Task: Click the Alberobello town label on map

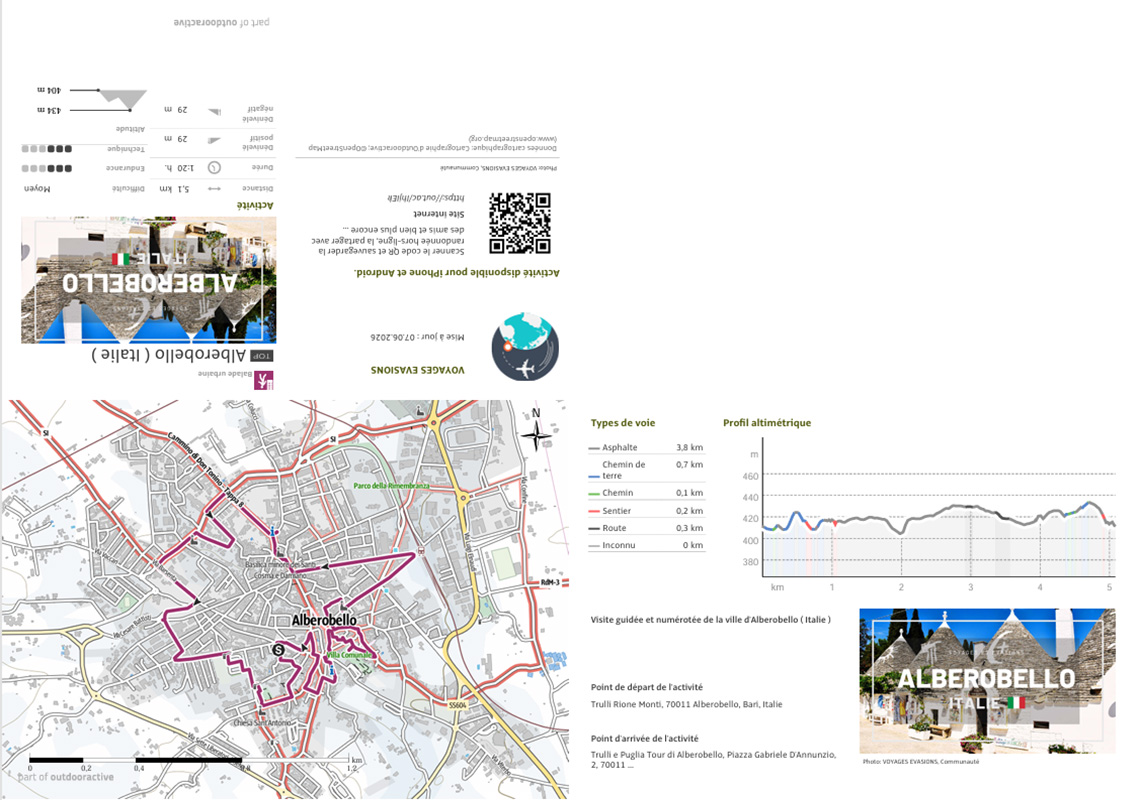Action: point(324,620)
